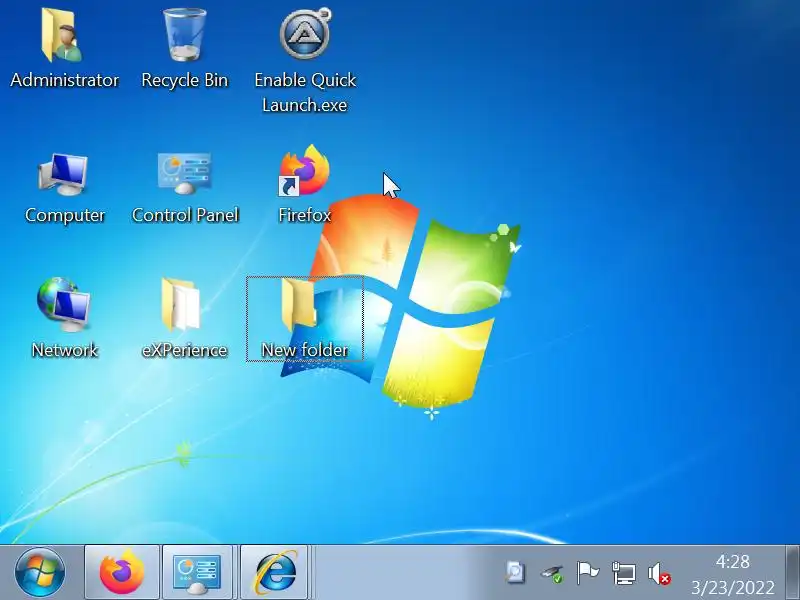The height and width of the screenshot is (600, 800).
Task: Click the muted volume speaker icon
Action: (x=659, y=573)
